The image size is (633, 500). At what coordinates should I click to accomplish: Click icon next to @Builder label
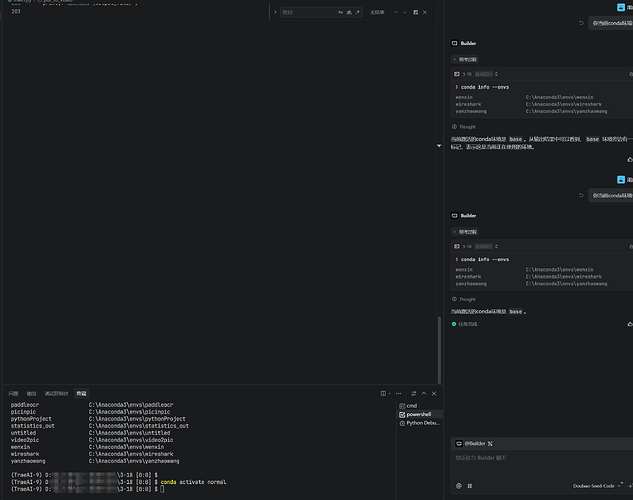click(x=490, y=444)
